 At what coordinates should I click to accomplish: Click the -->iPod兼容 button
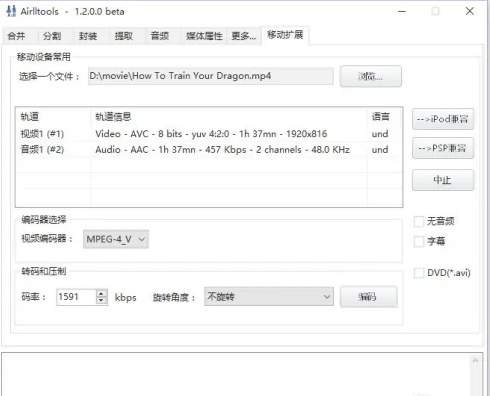tap(443, 119)
